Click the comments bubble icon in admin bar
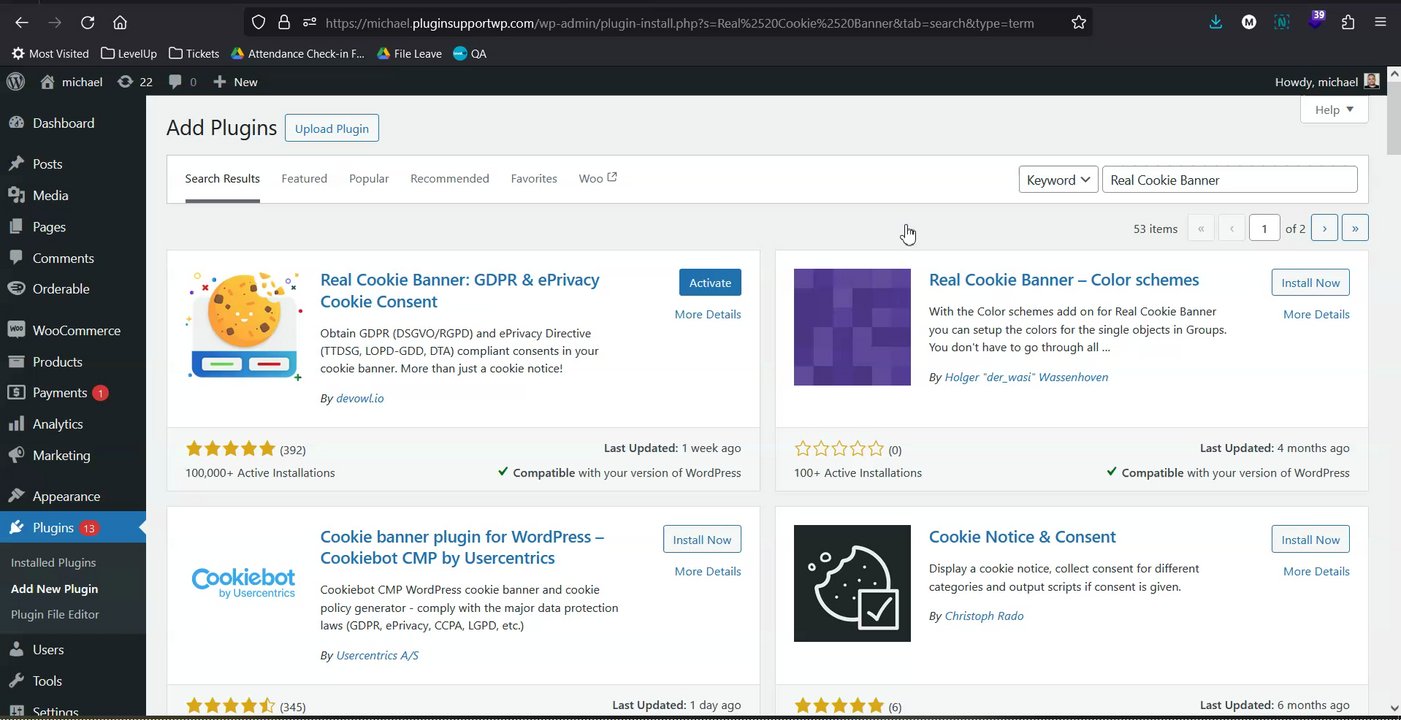This screenshot has width=1401, height=720. click(176, 82)
